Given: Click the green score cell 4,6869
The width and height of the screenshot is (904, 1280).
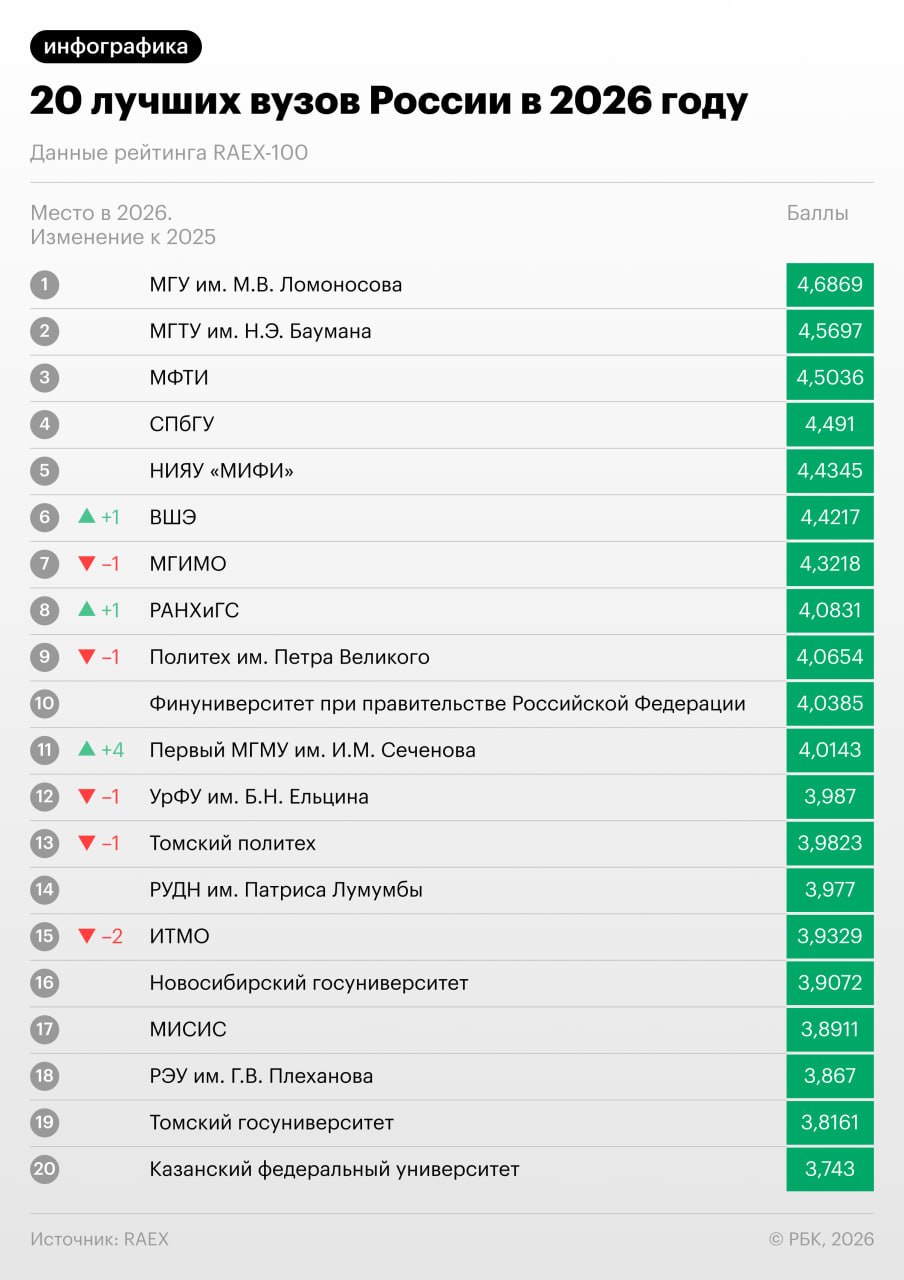Looking at the screenshot, I should coord(830,285).
